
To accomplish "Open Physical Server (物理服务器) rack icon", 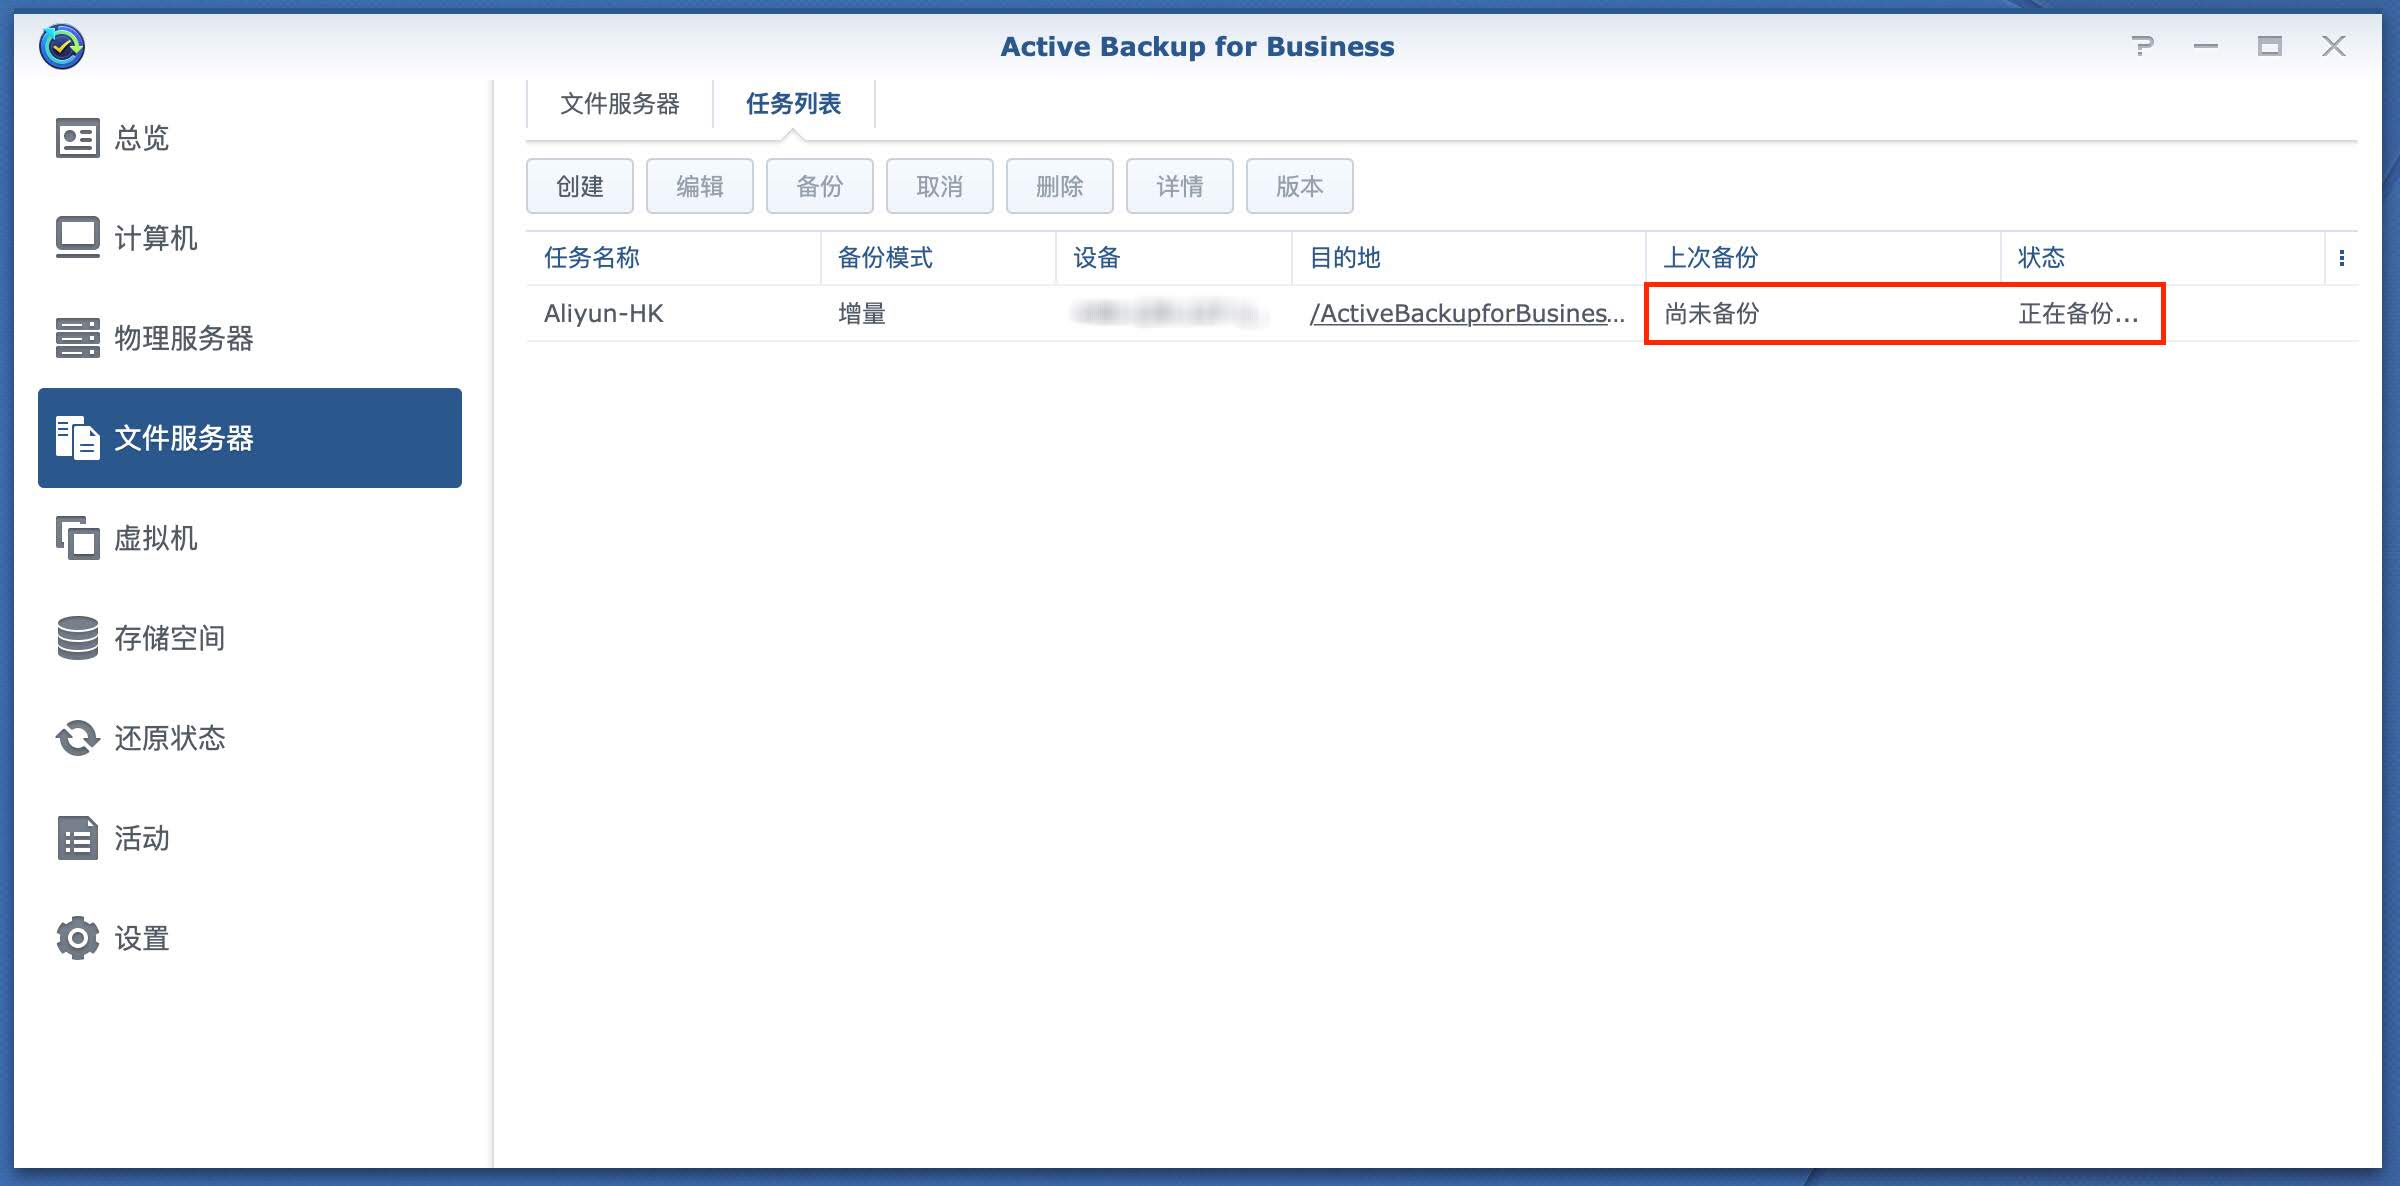I will click(77, 338).
